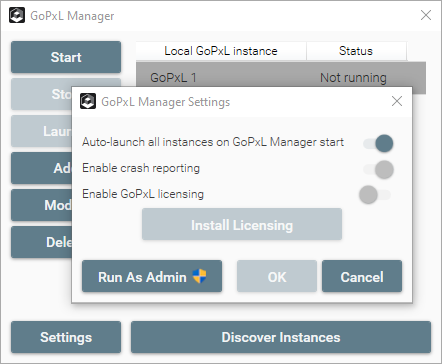Click the admin shield icon
Image resolution: width=442 pixels, height=364 pixels.
(x=200, y=276)
